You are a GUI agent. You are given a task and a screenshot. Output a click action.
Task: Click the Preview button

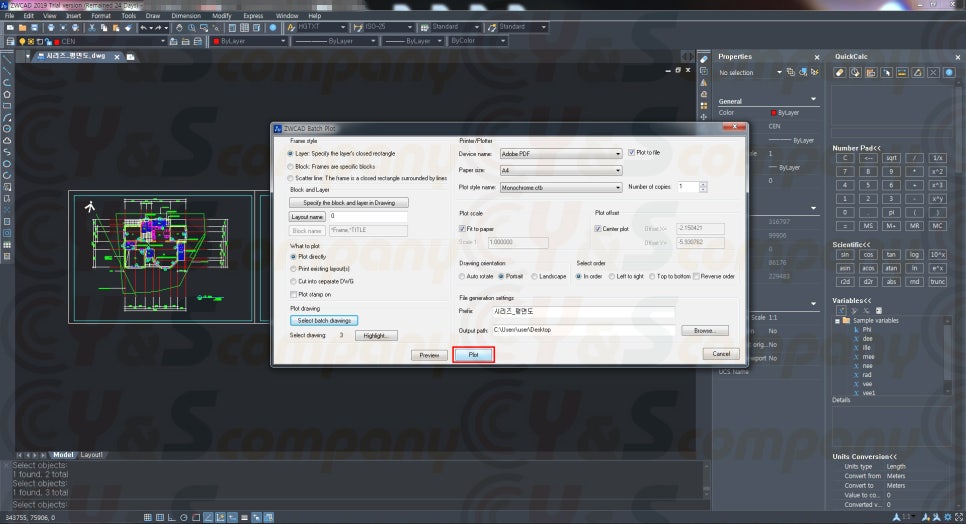[x=429, y=355]
